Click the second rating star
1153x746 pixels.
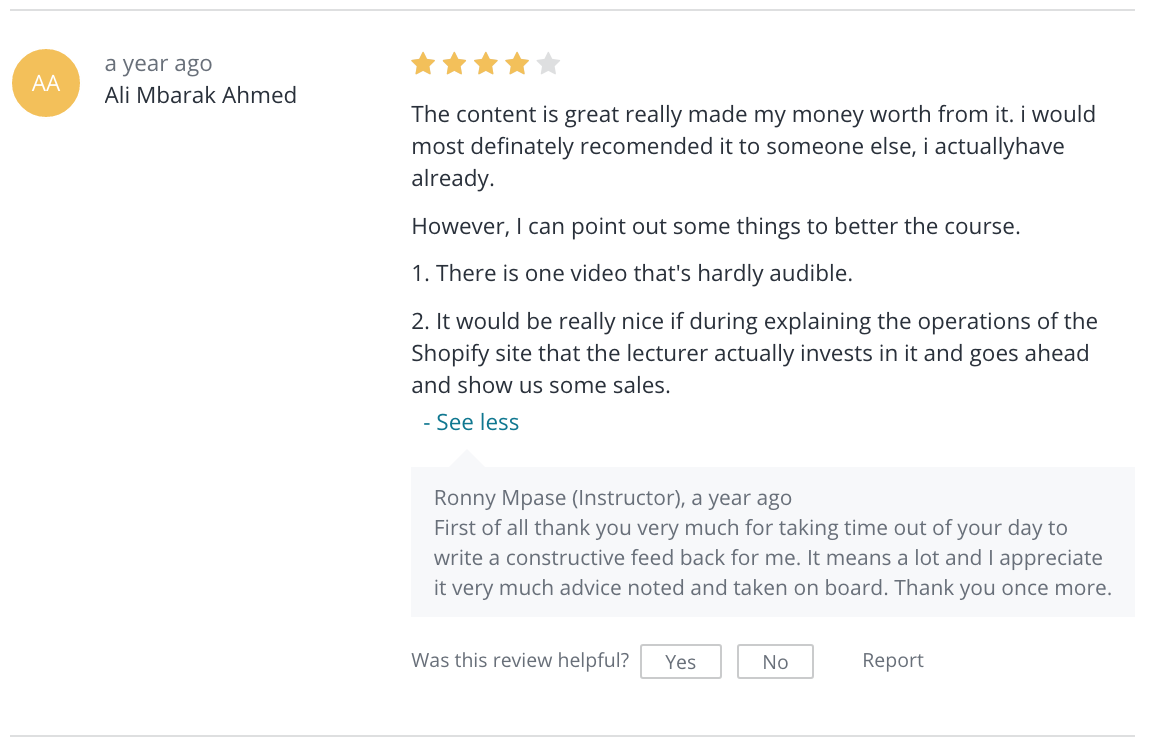tap(454, 64)
